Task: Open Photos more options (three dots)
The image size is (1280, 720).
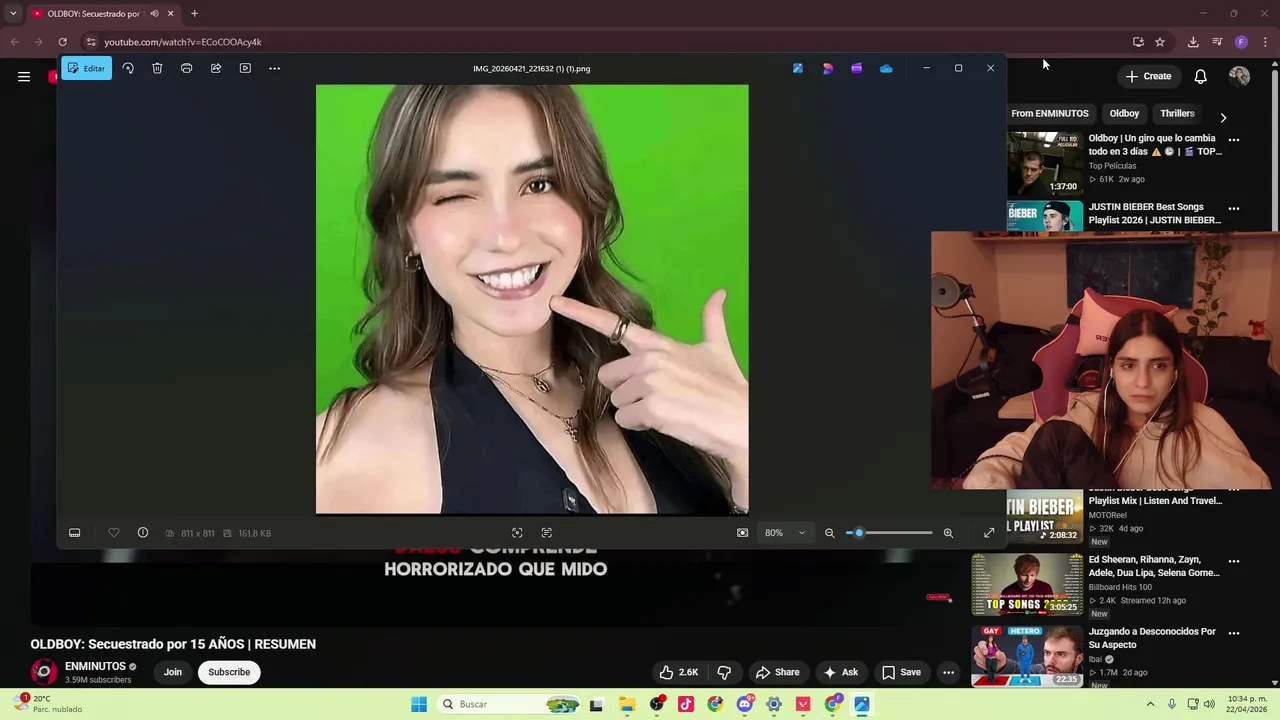Action: click(x=274, y=68)
